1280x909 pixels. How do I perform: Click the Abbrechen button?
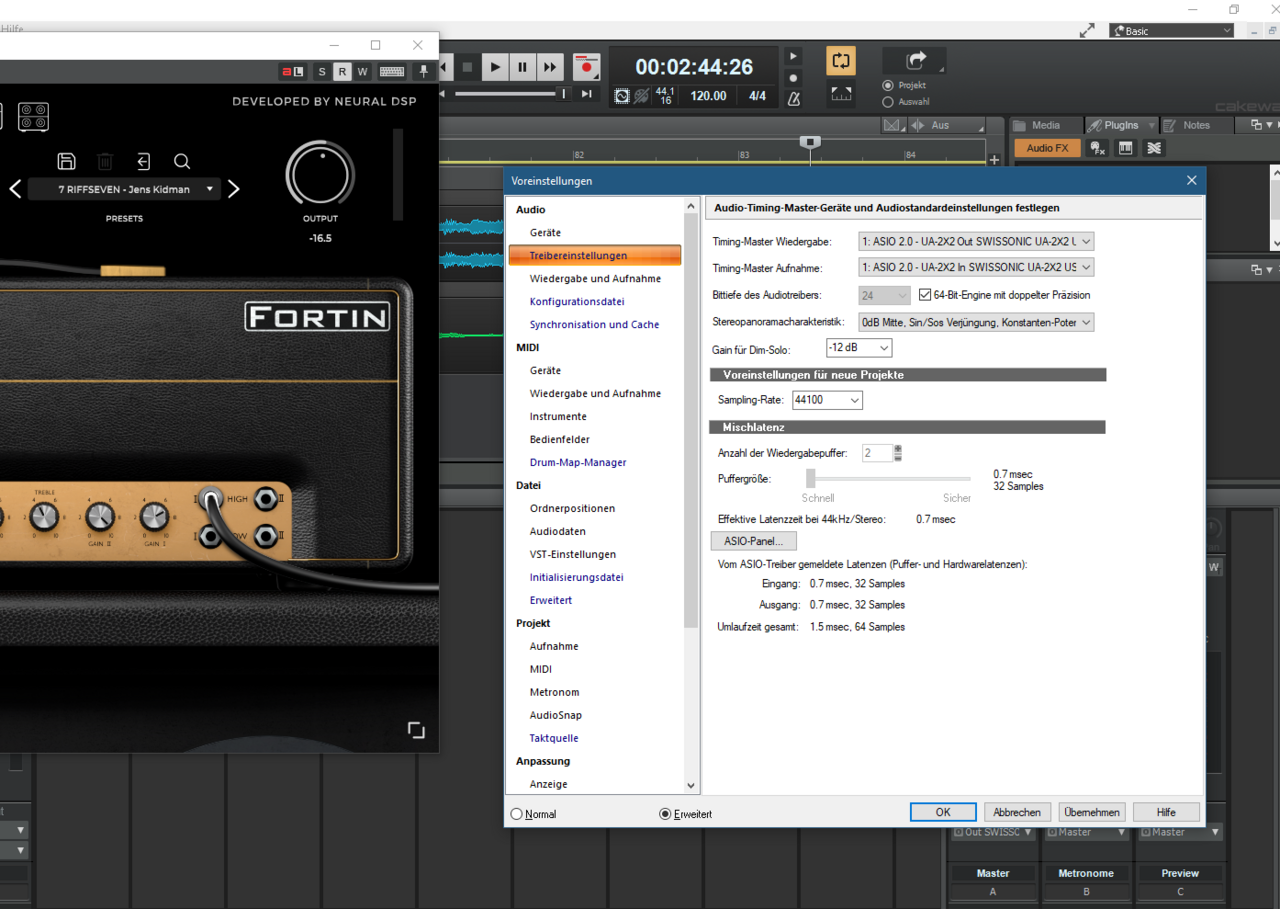tap(1017, 812)
